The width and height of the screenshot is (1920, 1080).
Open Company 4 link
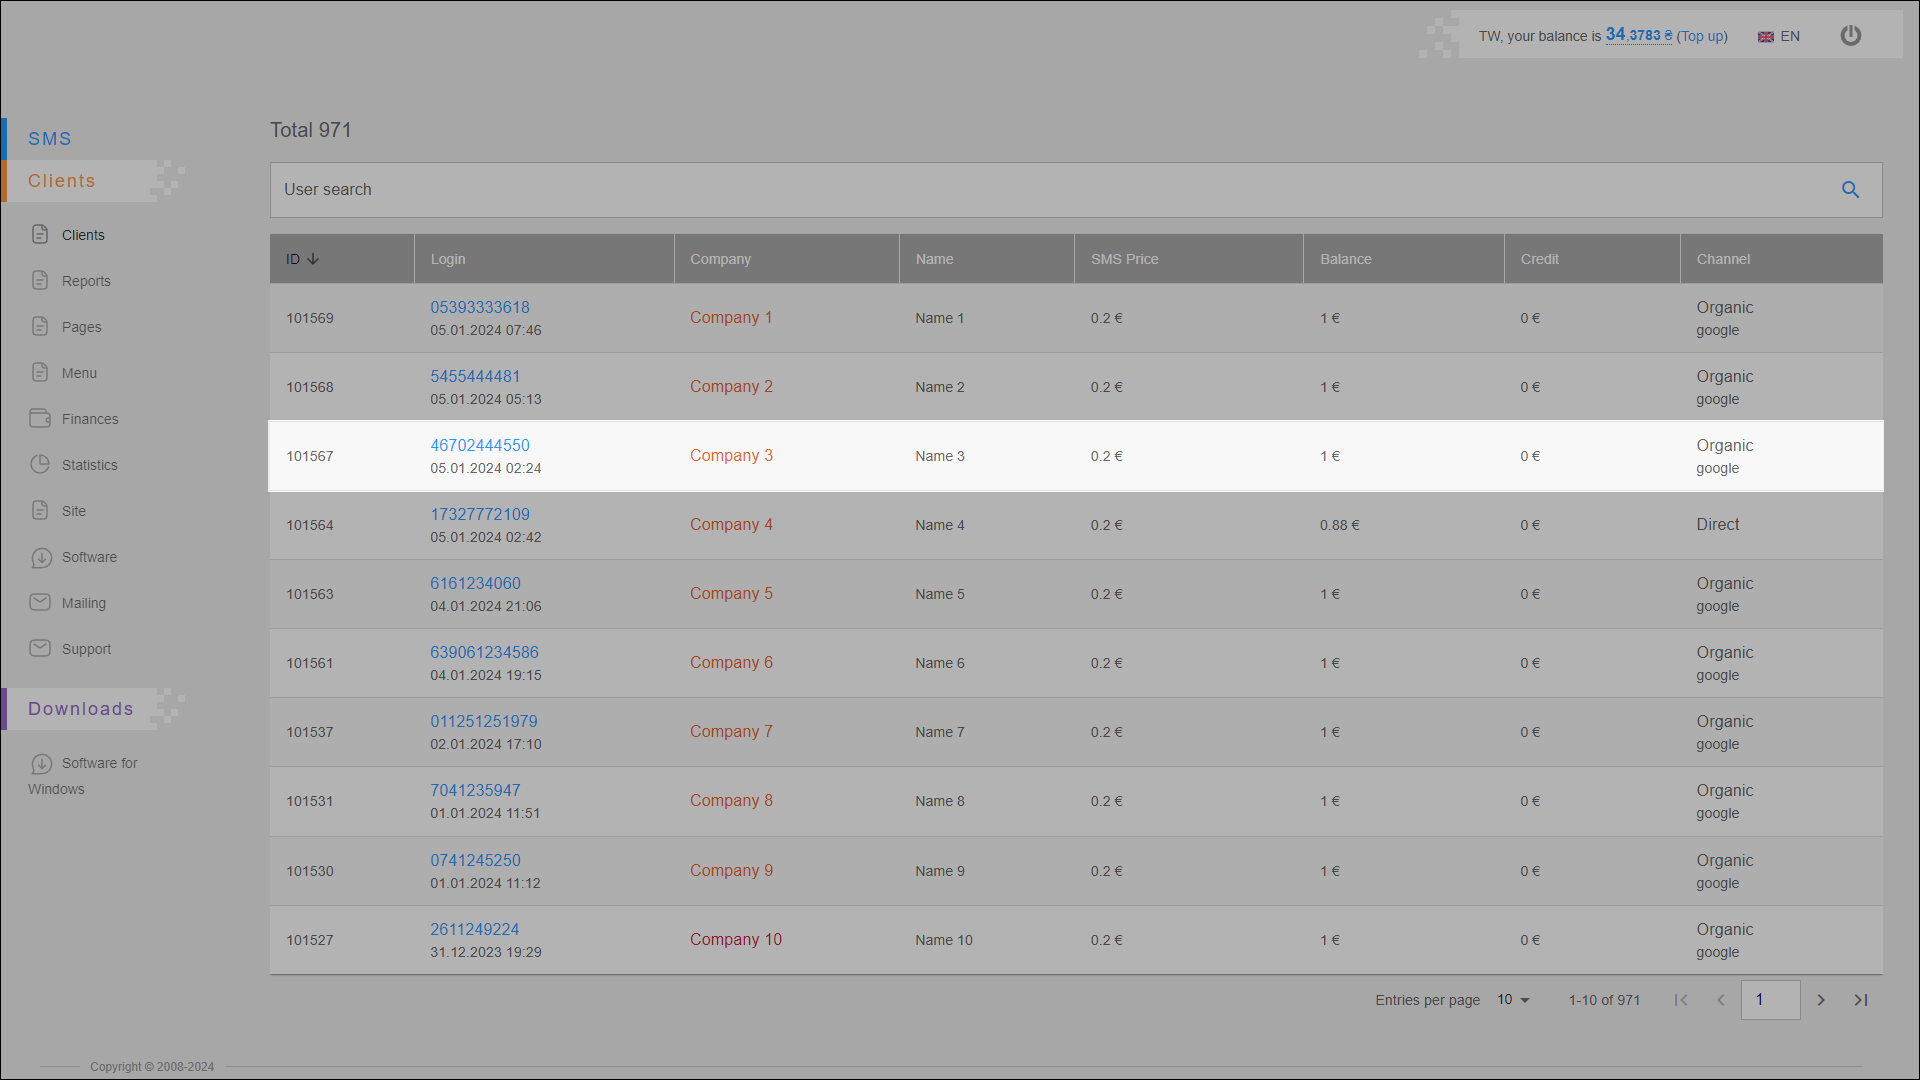pos(731,524)
